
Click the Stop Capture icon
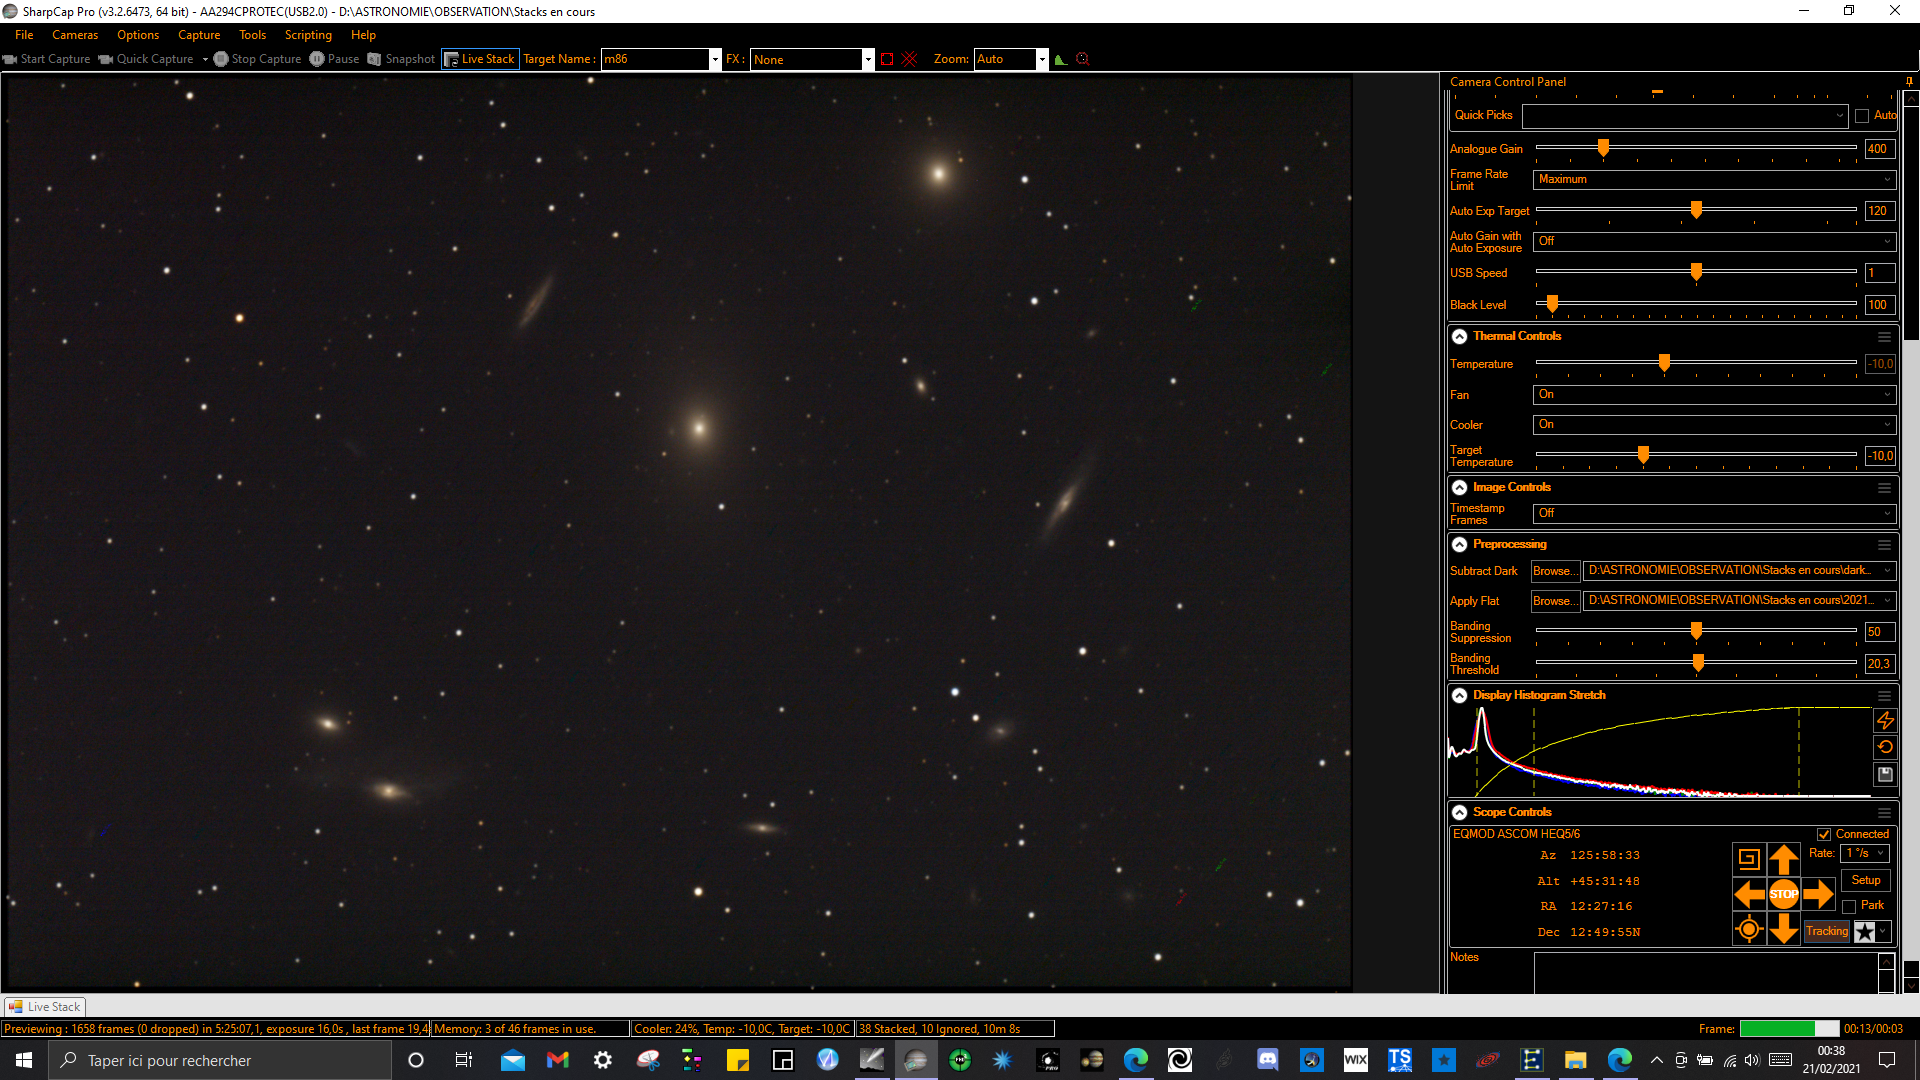click(221, 59)
